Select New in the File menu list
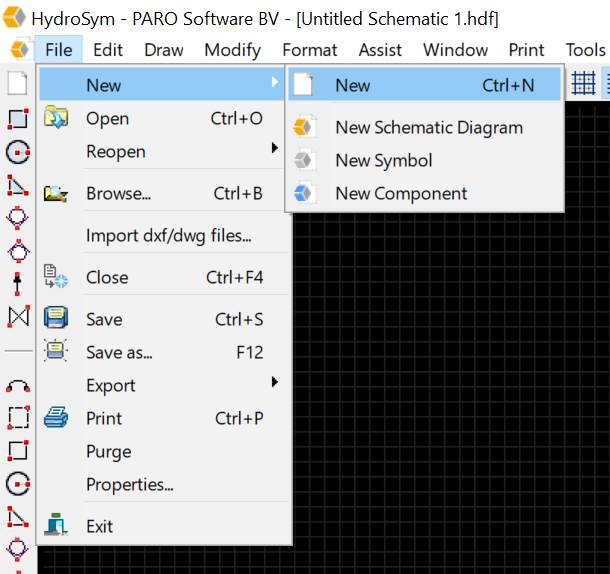Screen dimensions: 610x574 pos(161,84)
